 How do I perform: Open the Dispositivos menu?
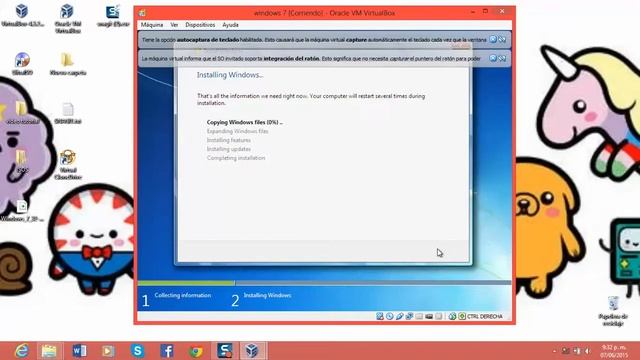(x=200, y=25)
